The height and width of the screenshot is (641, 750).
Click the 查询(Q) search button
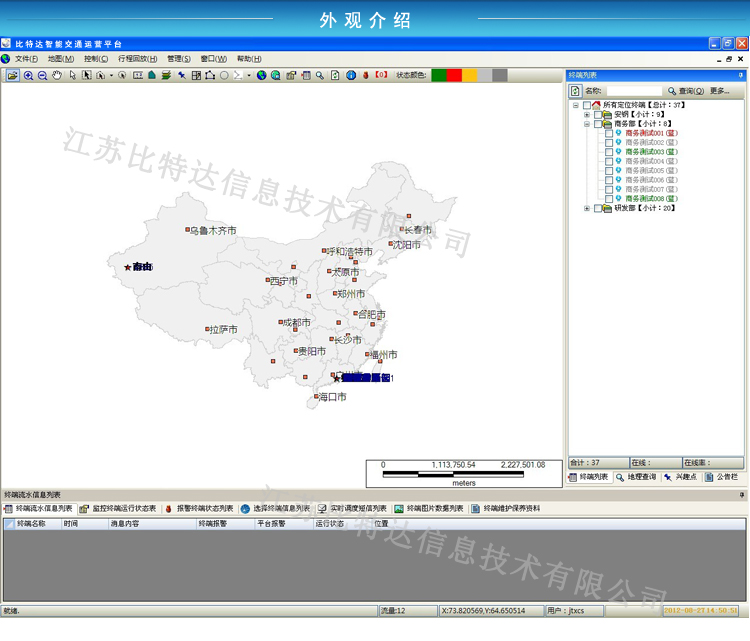pyautogui.click(x=686, y=91)
